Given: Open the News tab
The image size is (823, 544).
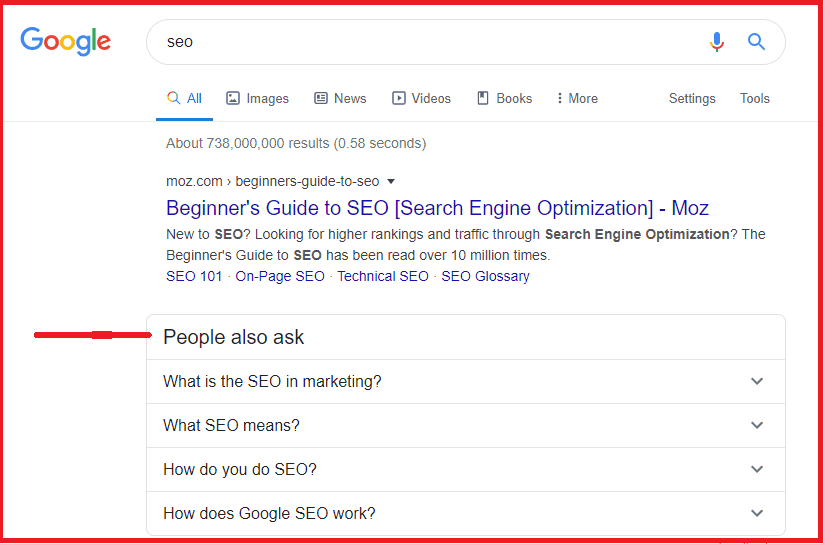Looking at the screenshot, I should [x=340, y=98].
